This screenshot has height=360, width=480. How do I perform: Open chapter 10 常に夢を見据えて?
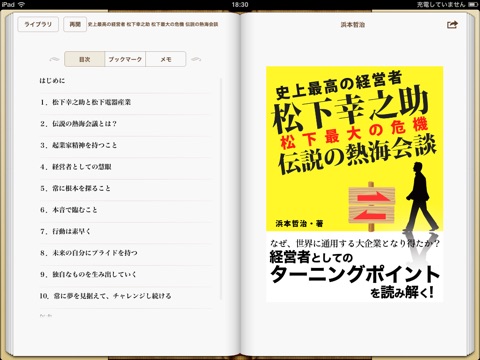pyautogui.click(x=126, y=296)
